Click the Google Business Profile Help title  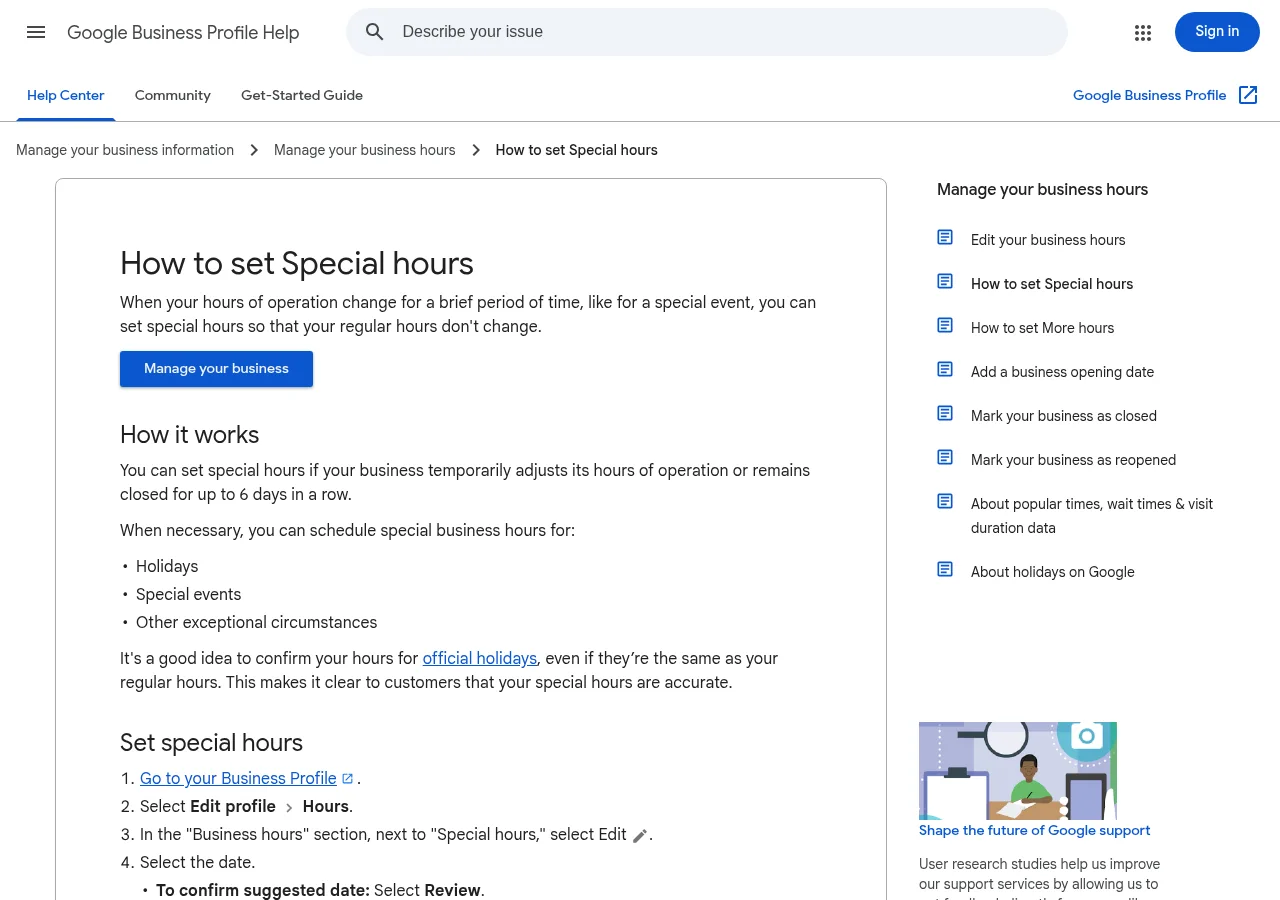183,32
